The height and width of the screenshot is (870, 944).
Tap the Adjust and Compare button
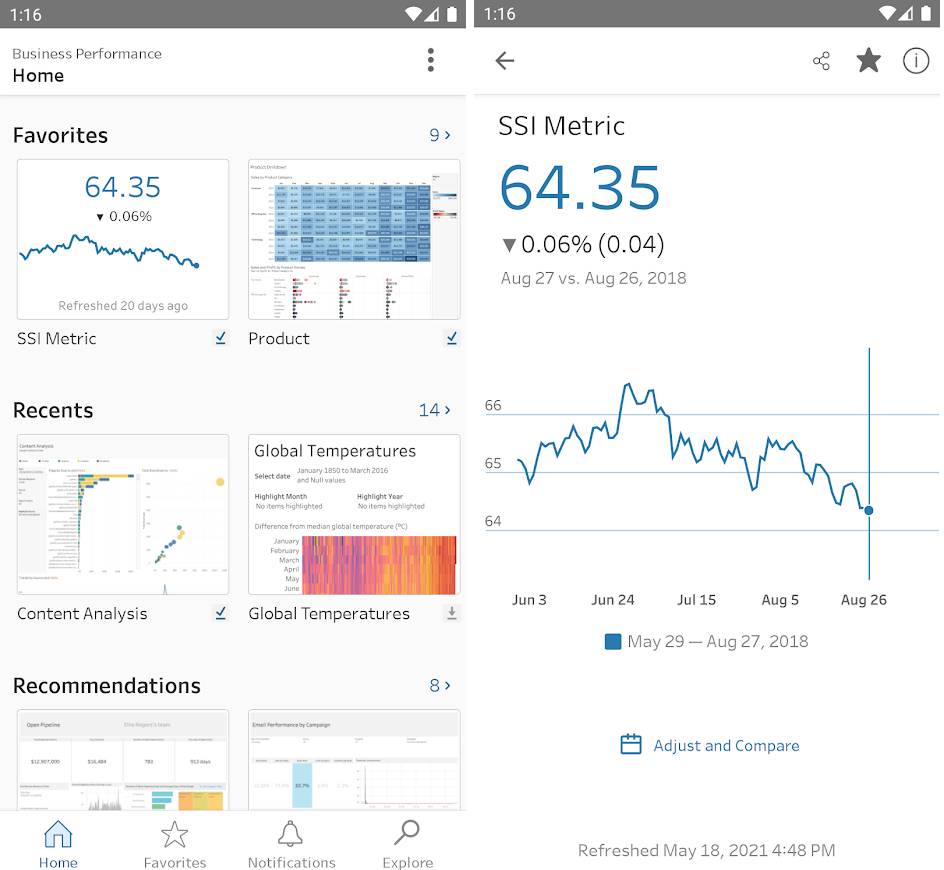(726, 744)
